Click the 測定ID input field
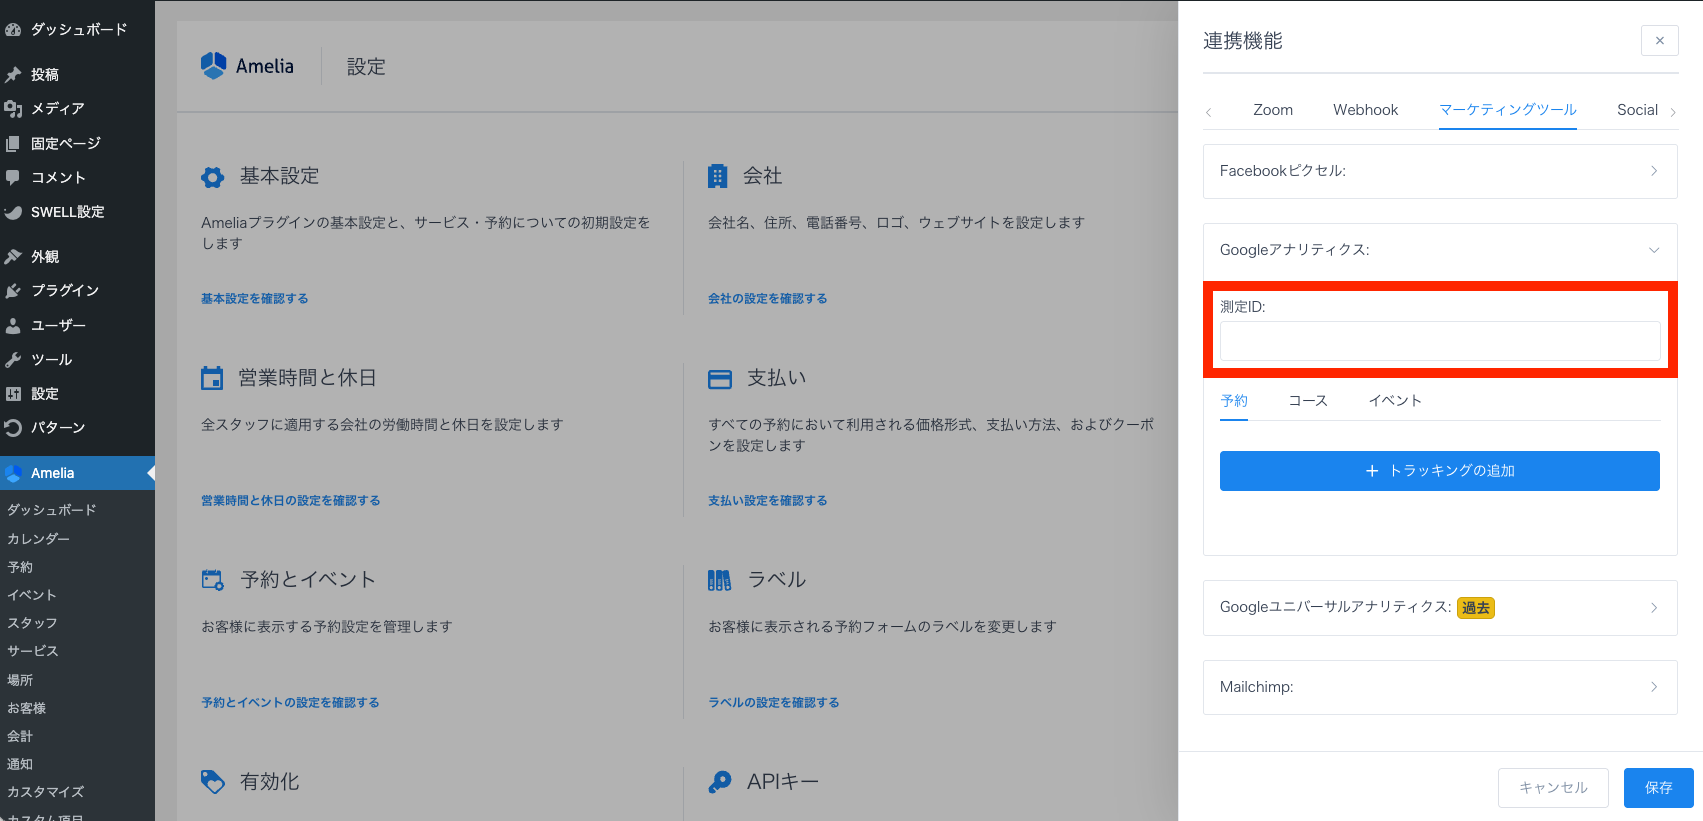 coord(1439,341)
